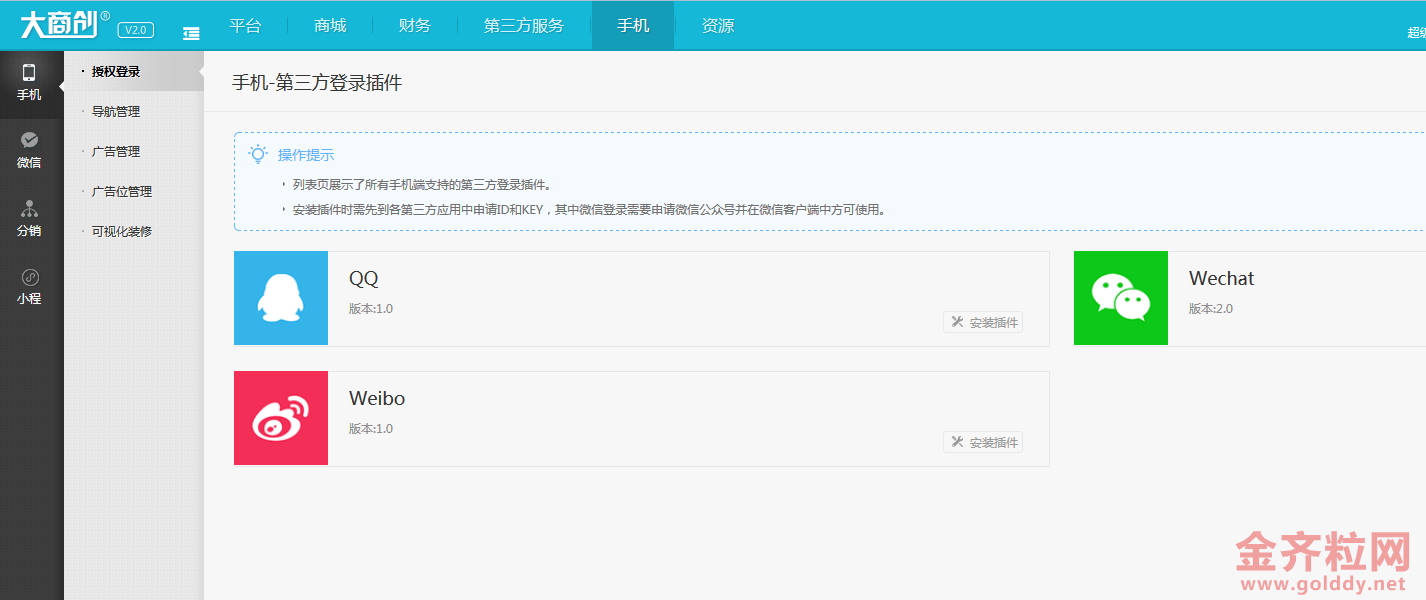Click 版本:1.0 under Weibo
Viewport: 1426px width, 600px height.
[371, 429]
